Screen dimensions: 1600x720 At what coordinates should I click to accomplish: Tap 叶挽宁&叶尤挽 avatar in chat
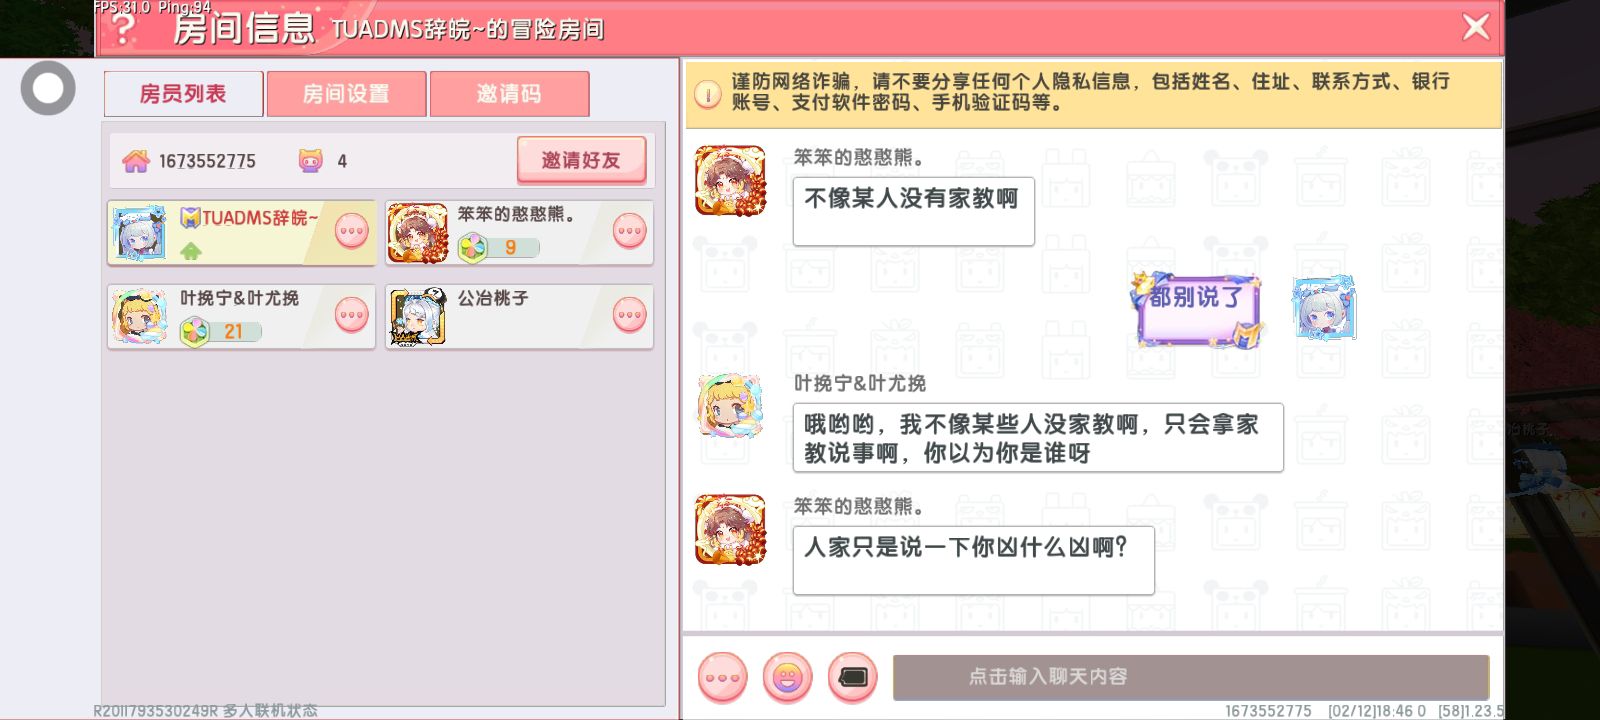[x=731, y=407]
